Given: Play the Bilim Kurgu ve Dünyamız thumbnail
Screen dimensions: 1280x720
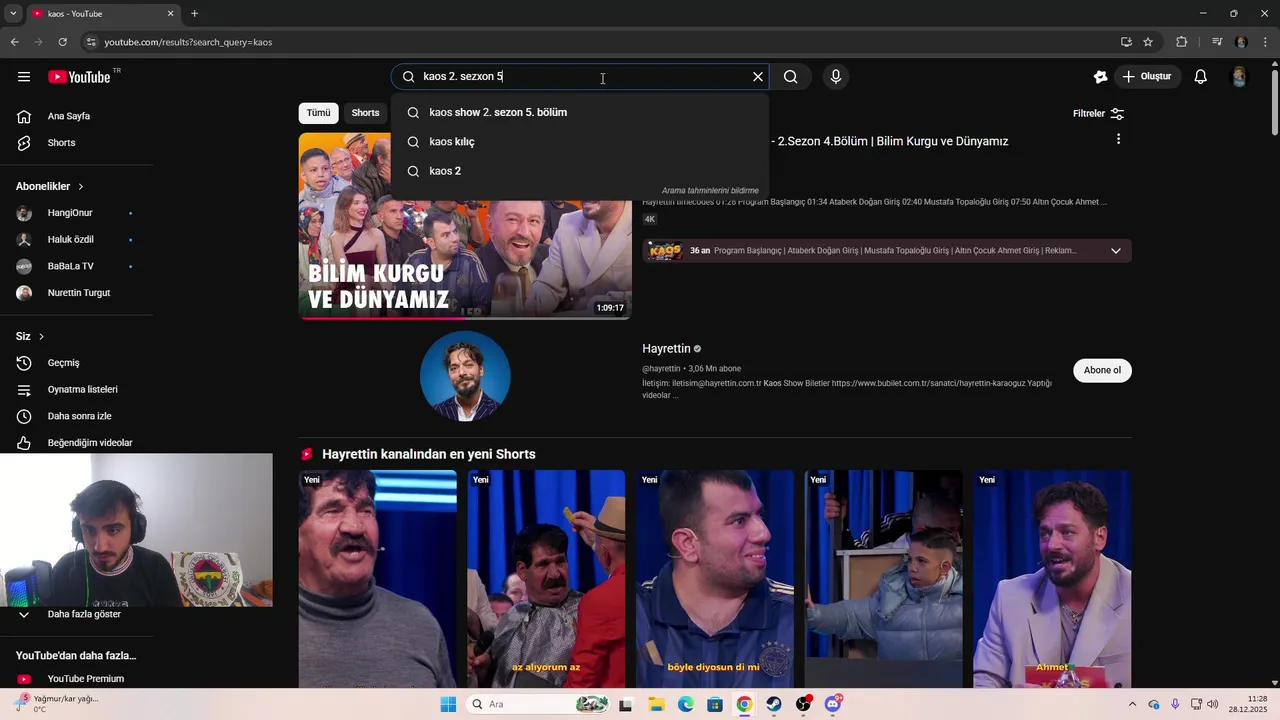Looking at the screenshot, I should coord(465,226).
